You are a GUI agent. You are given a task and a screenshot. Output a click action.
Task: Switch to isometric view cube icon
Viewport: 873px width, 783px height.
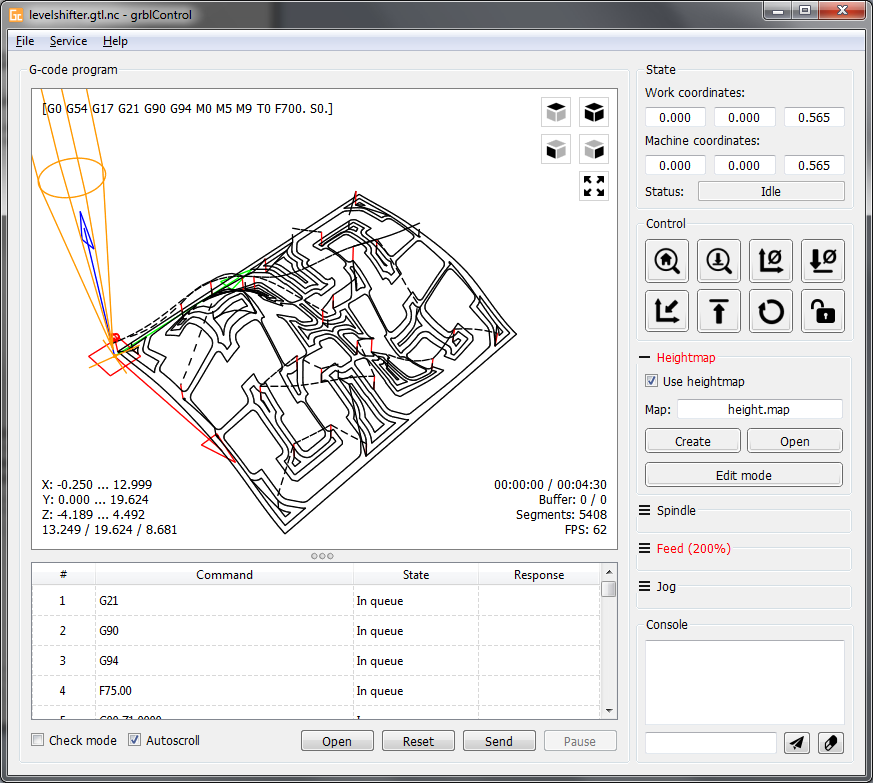(x=594, y=112)
